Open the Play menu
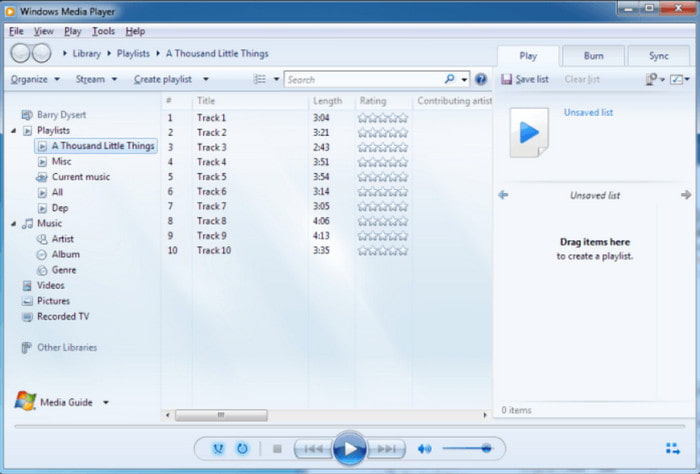This screenshot has width=700, height=474. 72,31
